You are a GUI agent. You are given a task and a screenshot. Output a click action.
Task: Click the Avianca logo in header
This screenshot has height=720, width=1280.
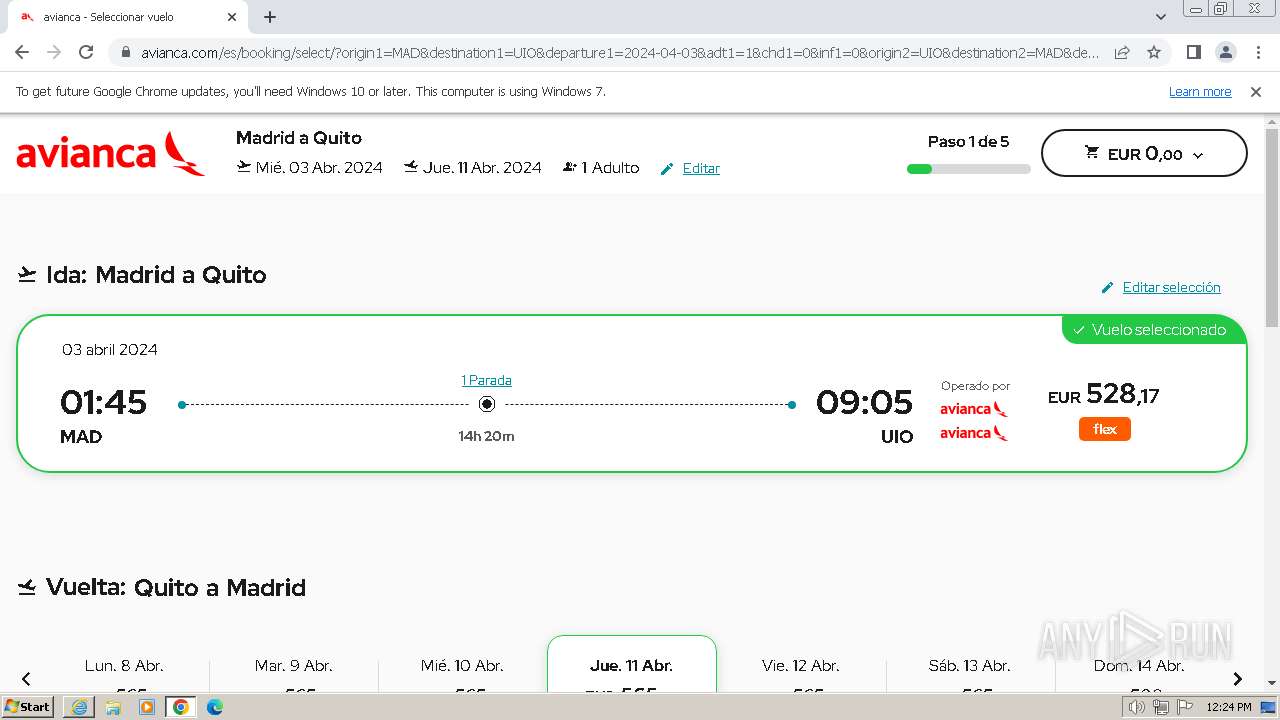tap(111, 153)
